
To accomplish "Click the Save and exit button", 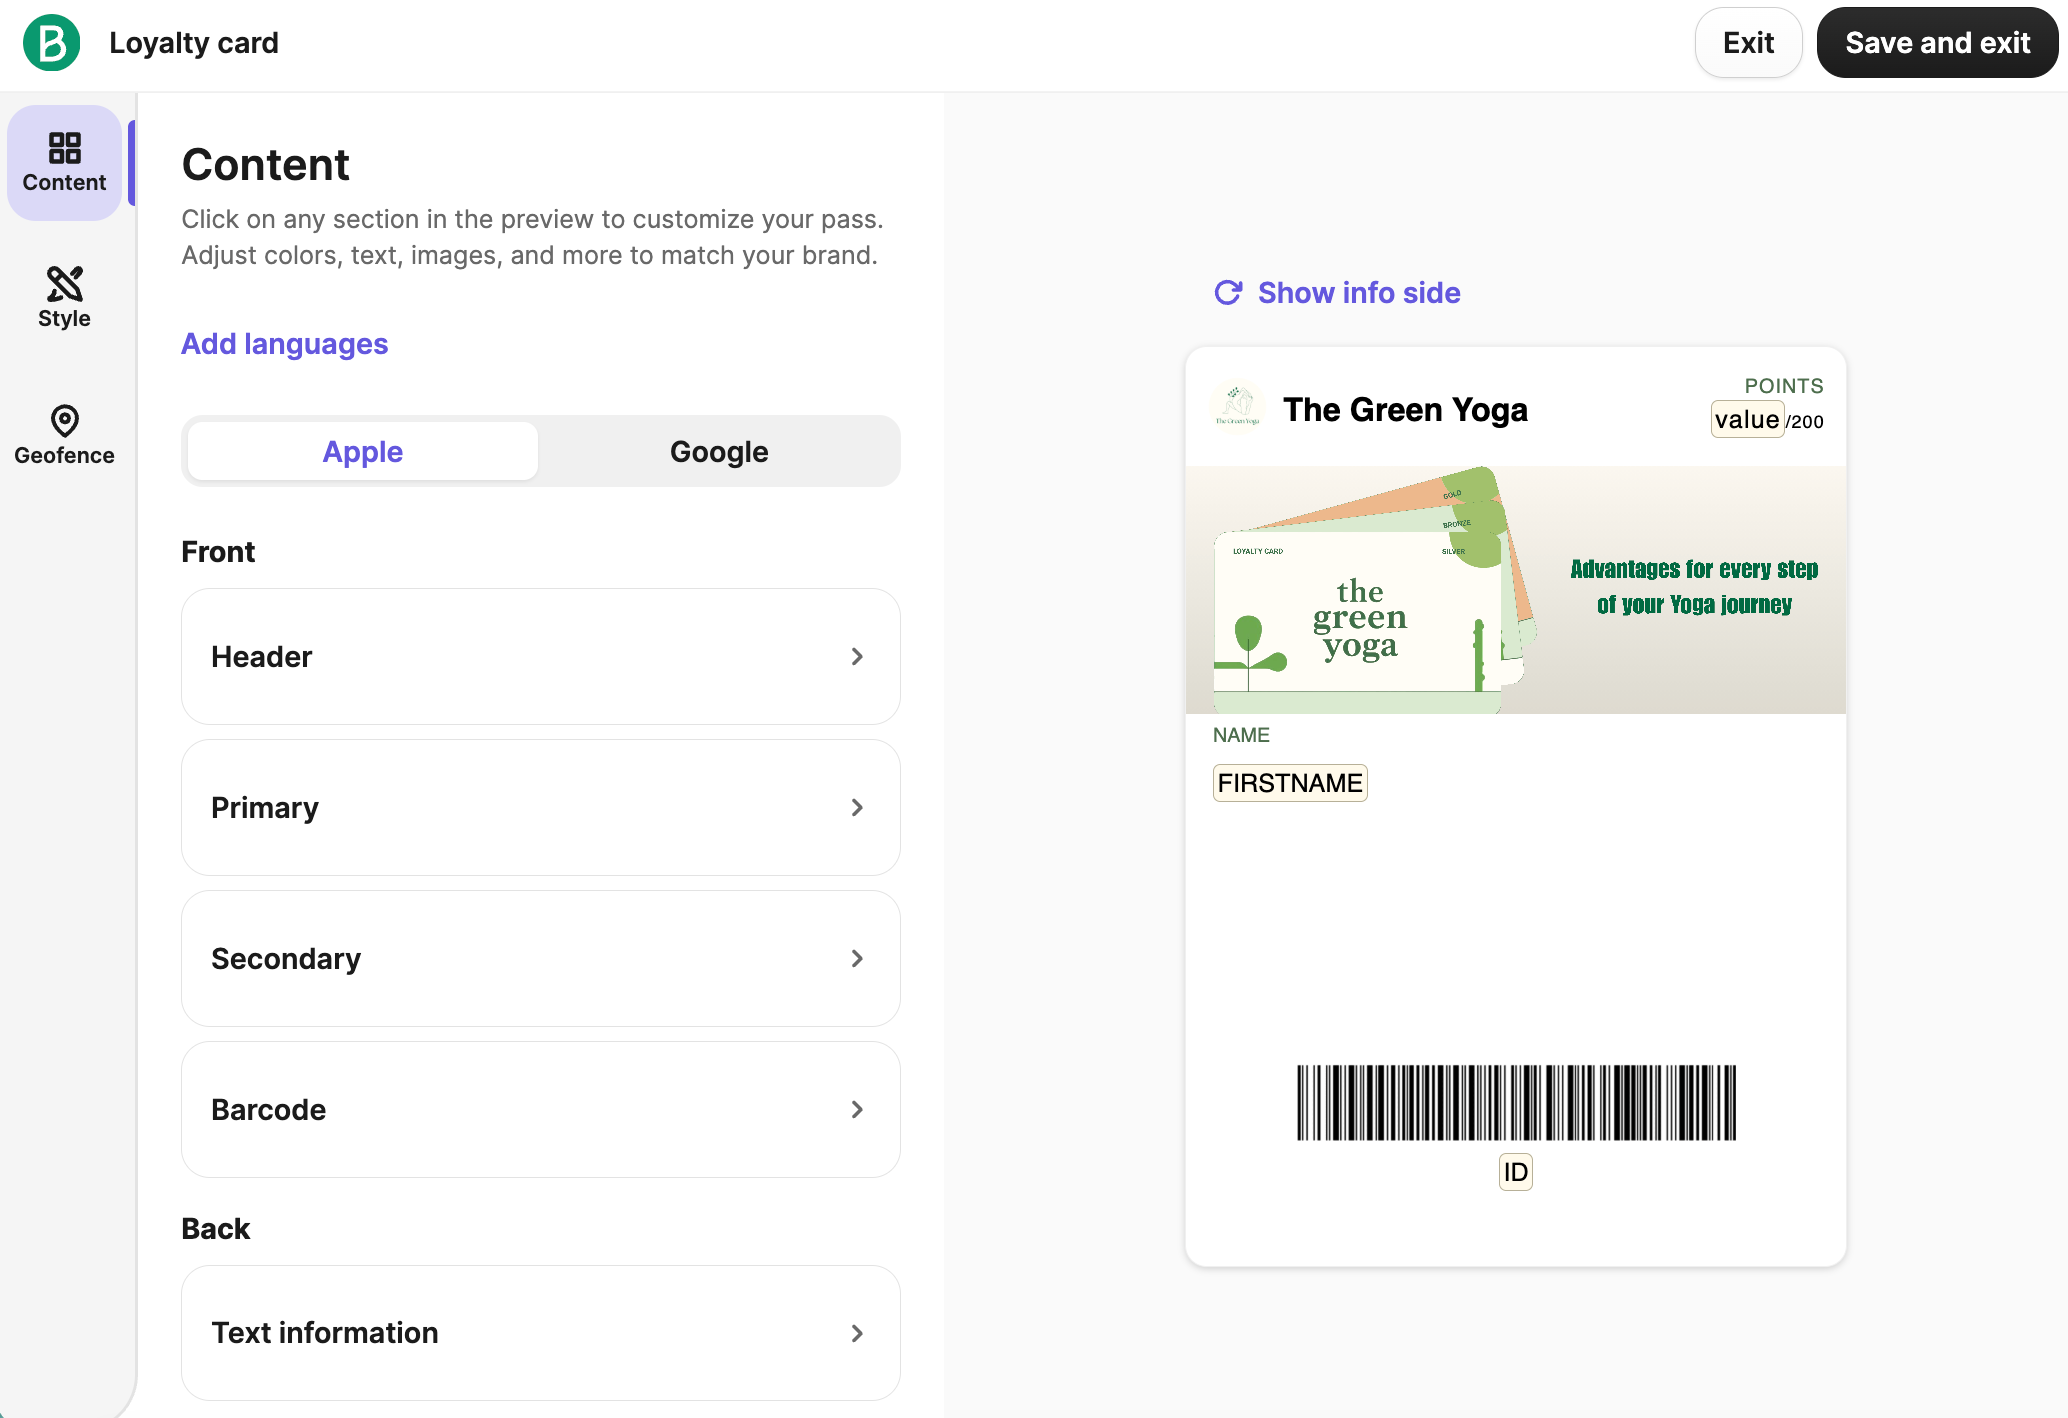I will pyautogui.click(x=1937, y=43).
